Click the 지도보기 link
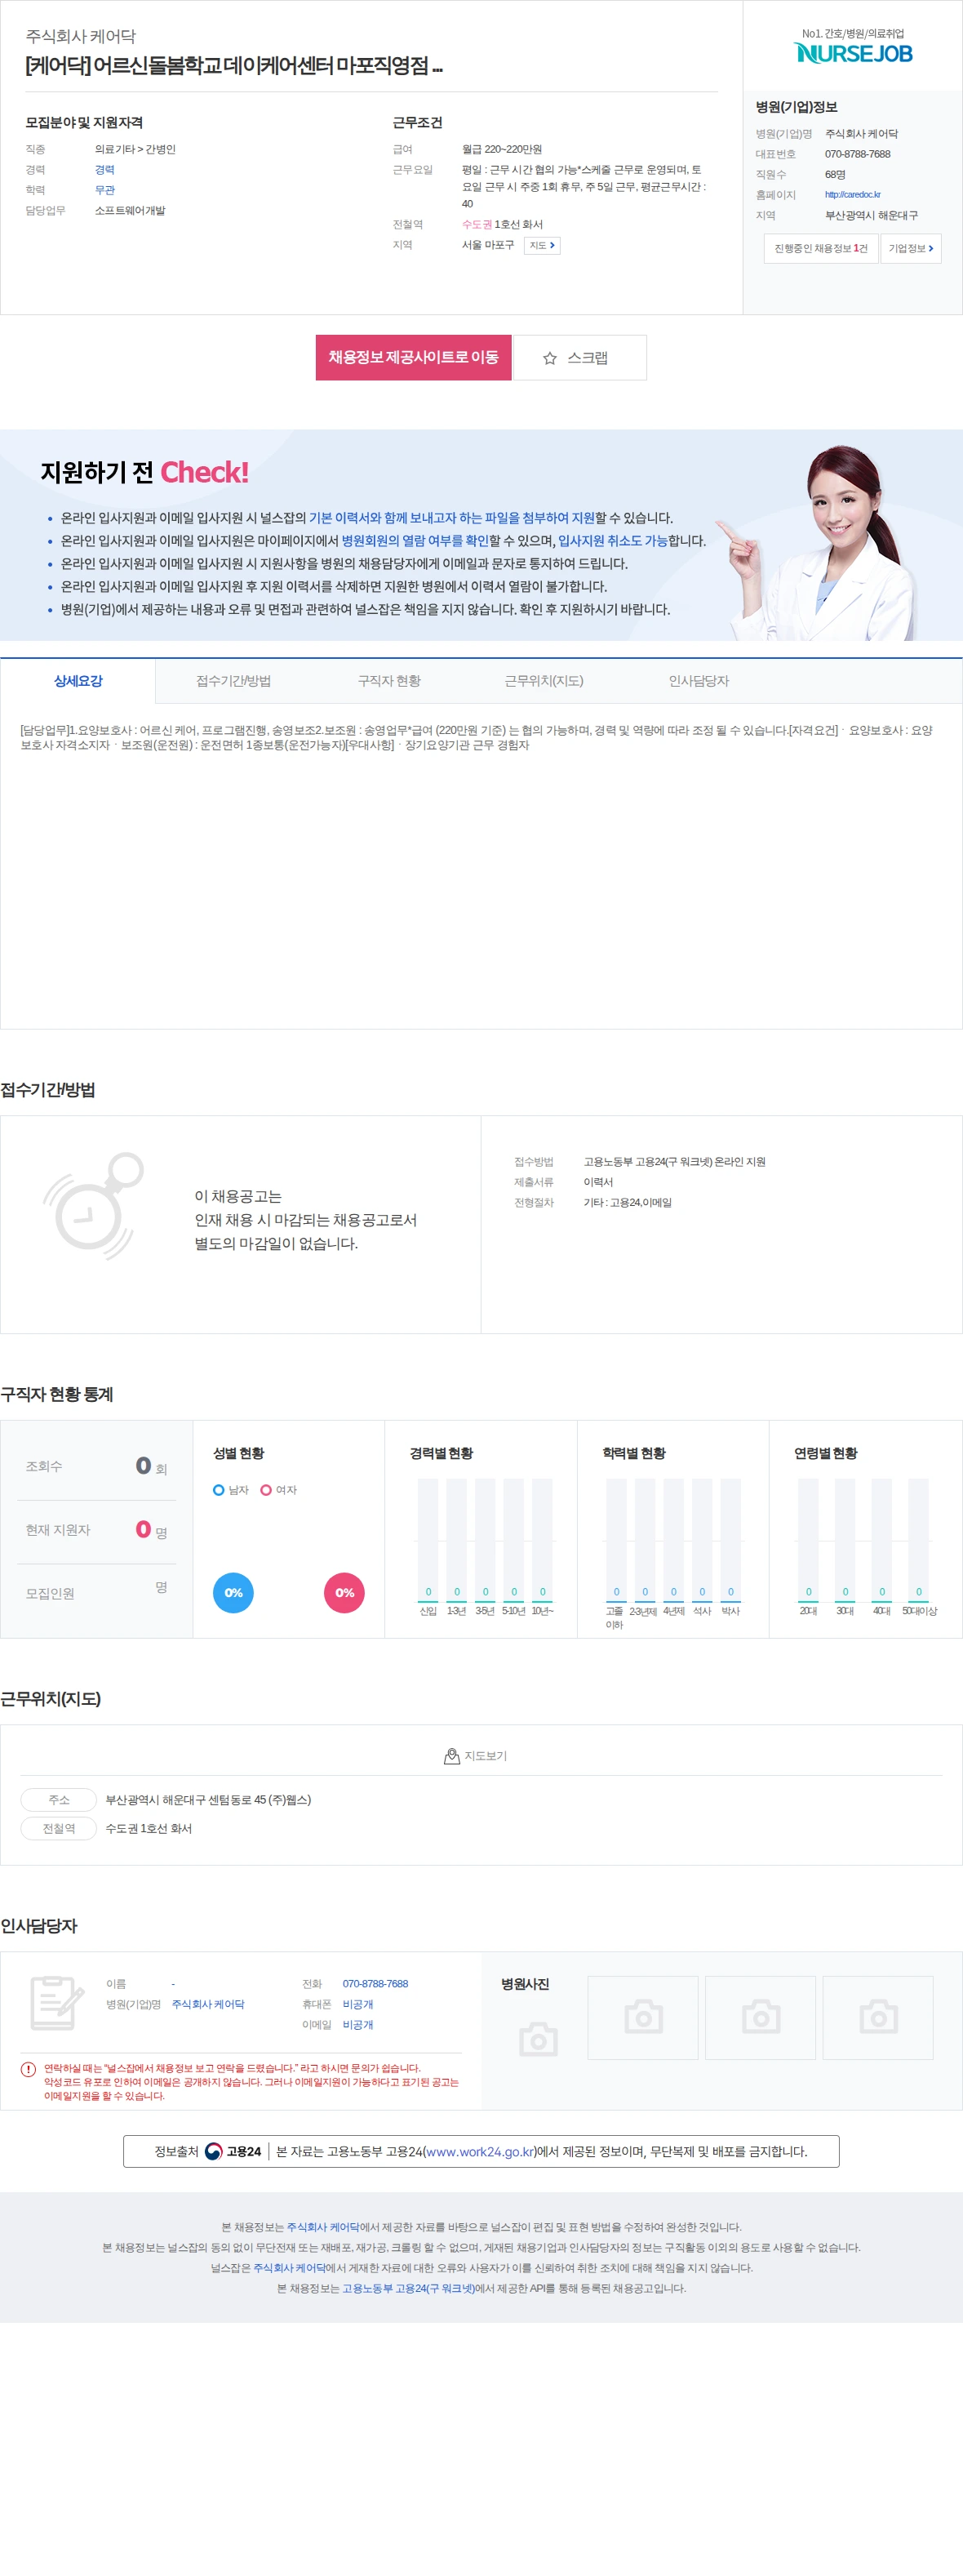Image resolution: width=963 pixels, height=2576 pixels. (x=476, y=1756)
